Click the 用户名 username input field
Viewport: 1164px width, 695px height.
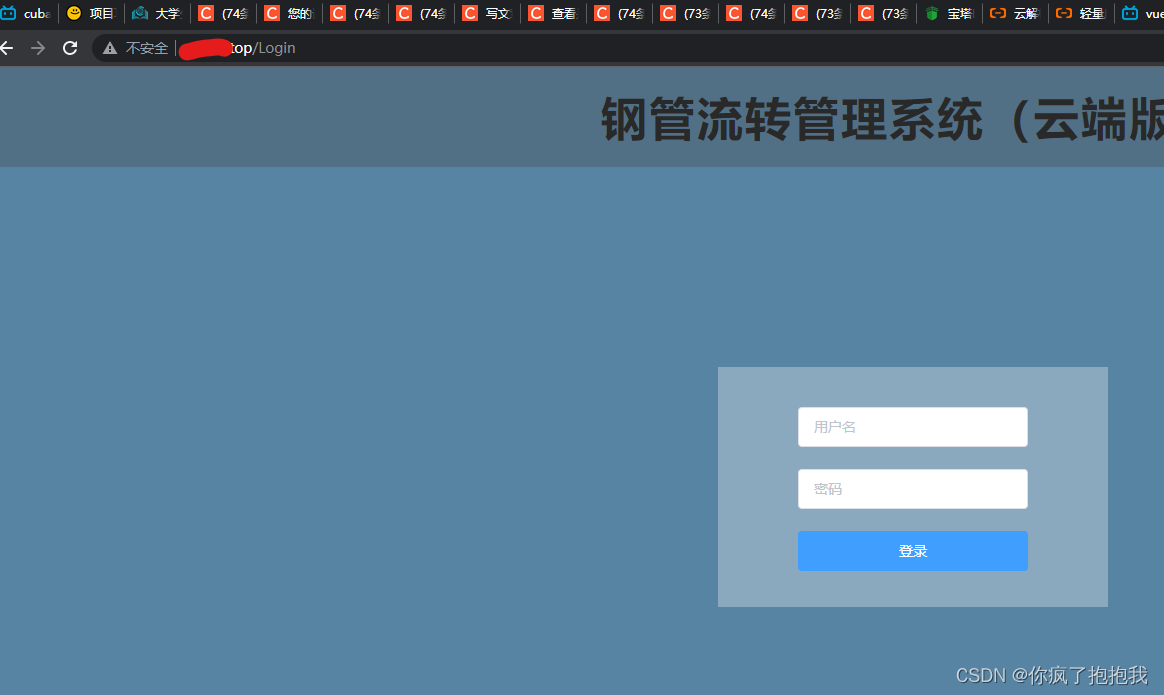(x=912, y=427)
